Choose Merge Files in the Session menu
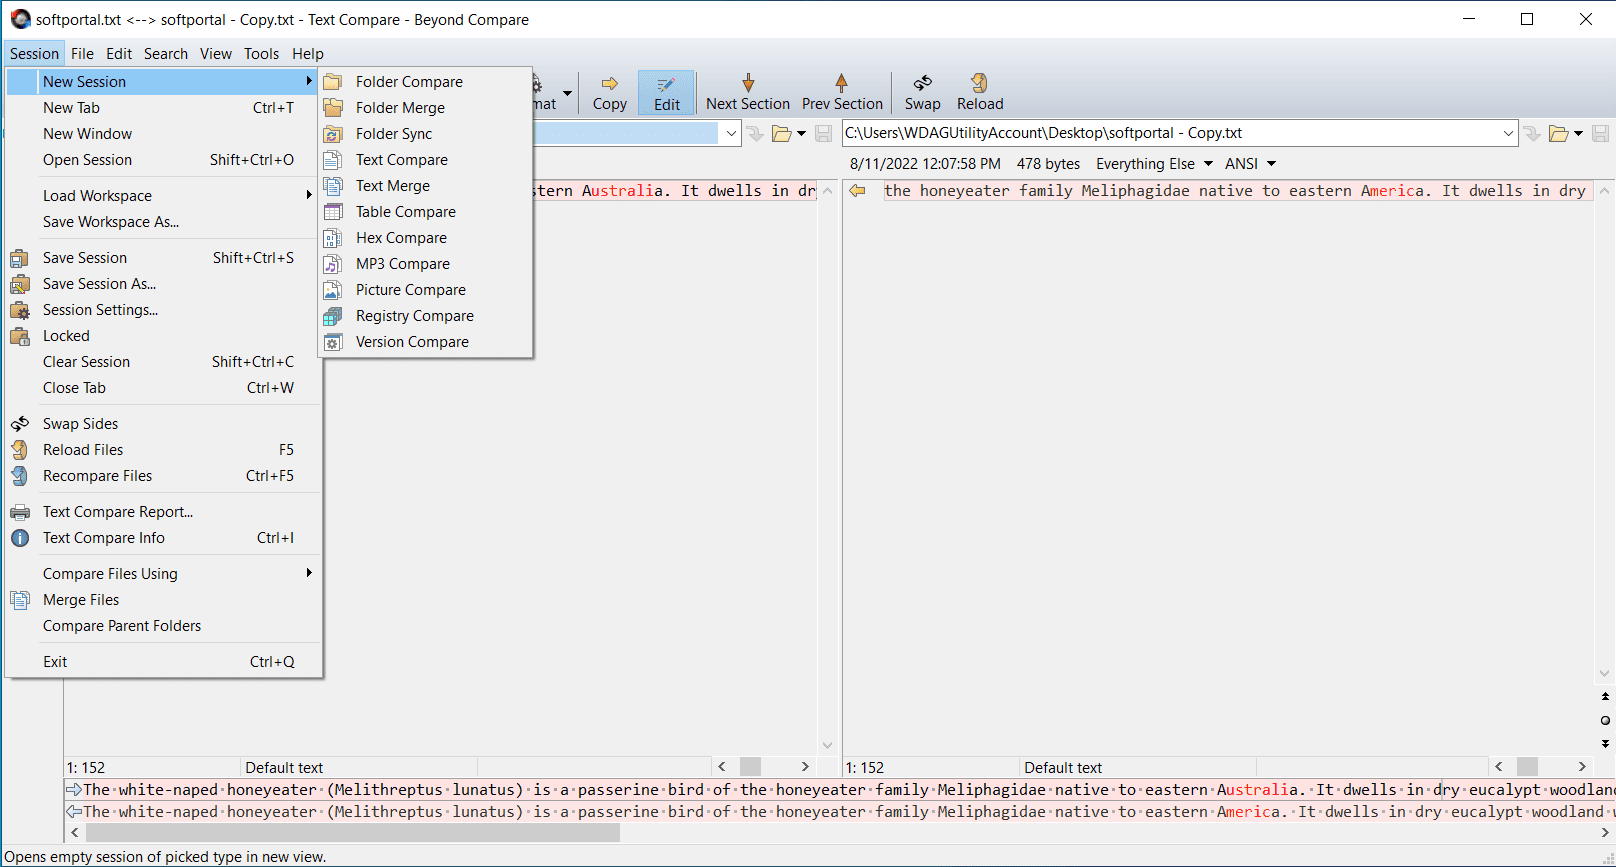Screen dimensions: 1616x867 pos(164,600)
